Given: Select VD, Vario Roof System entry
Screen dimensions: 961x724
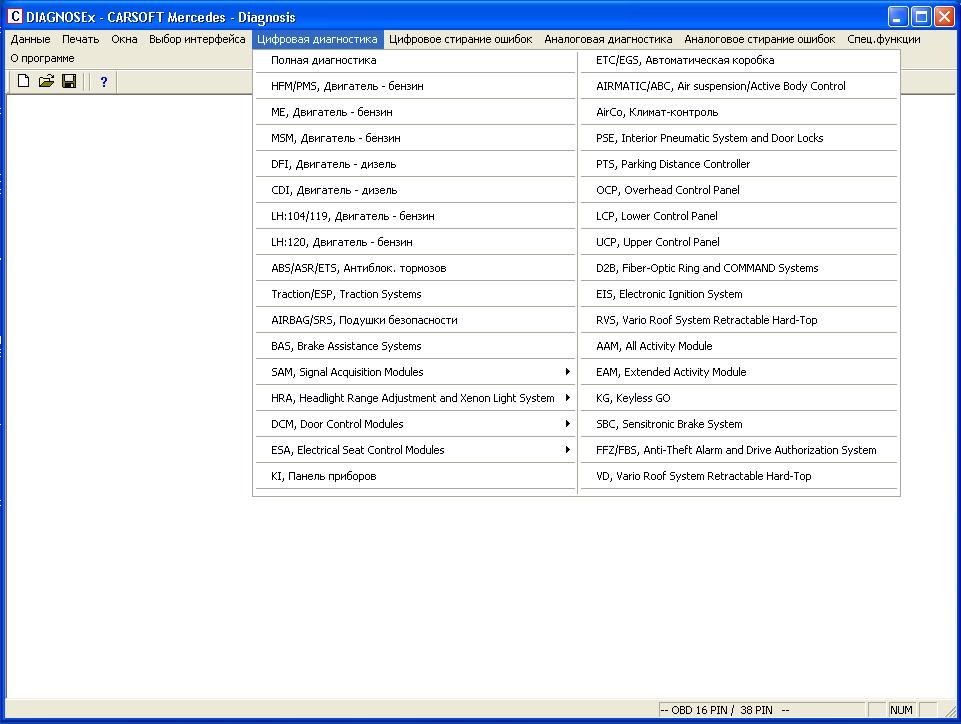Looking at the screenshot, I should click(x=739, y=476).
